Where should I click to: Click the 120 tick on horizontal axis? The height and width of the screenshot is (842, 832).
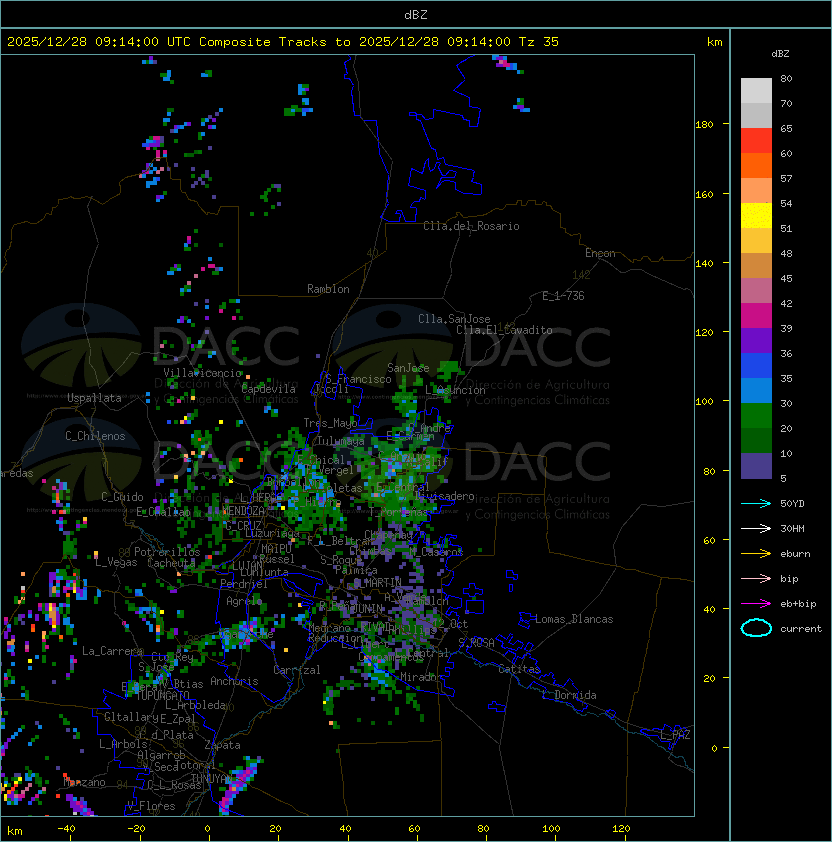coord(621,829)
